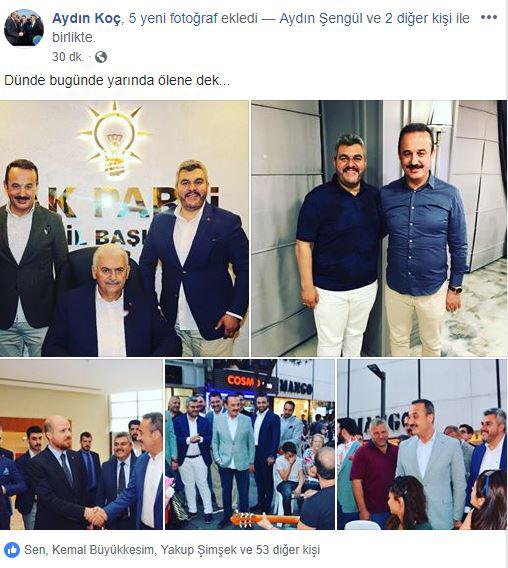Open the 30 dk. post timestamp

click(x=68, y=57)
